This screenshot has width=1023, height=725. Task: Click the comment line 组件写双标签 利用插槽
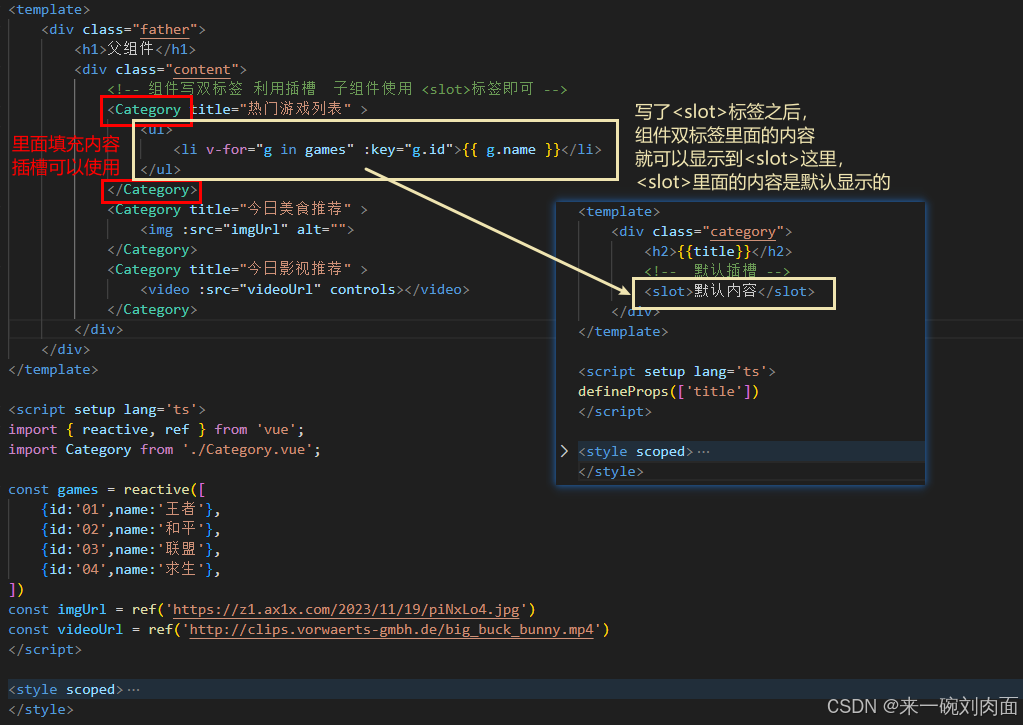(x=337, y=89)
